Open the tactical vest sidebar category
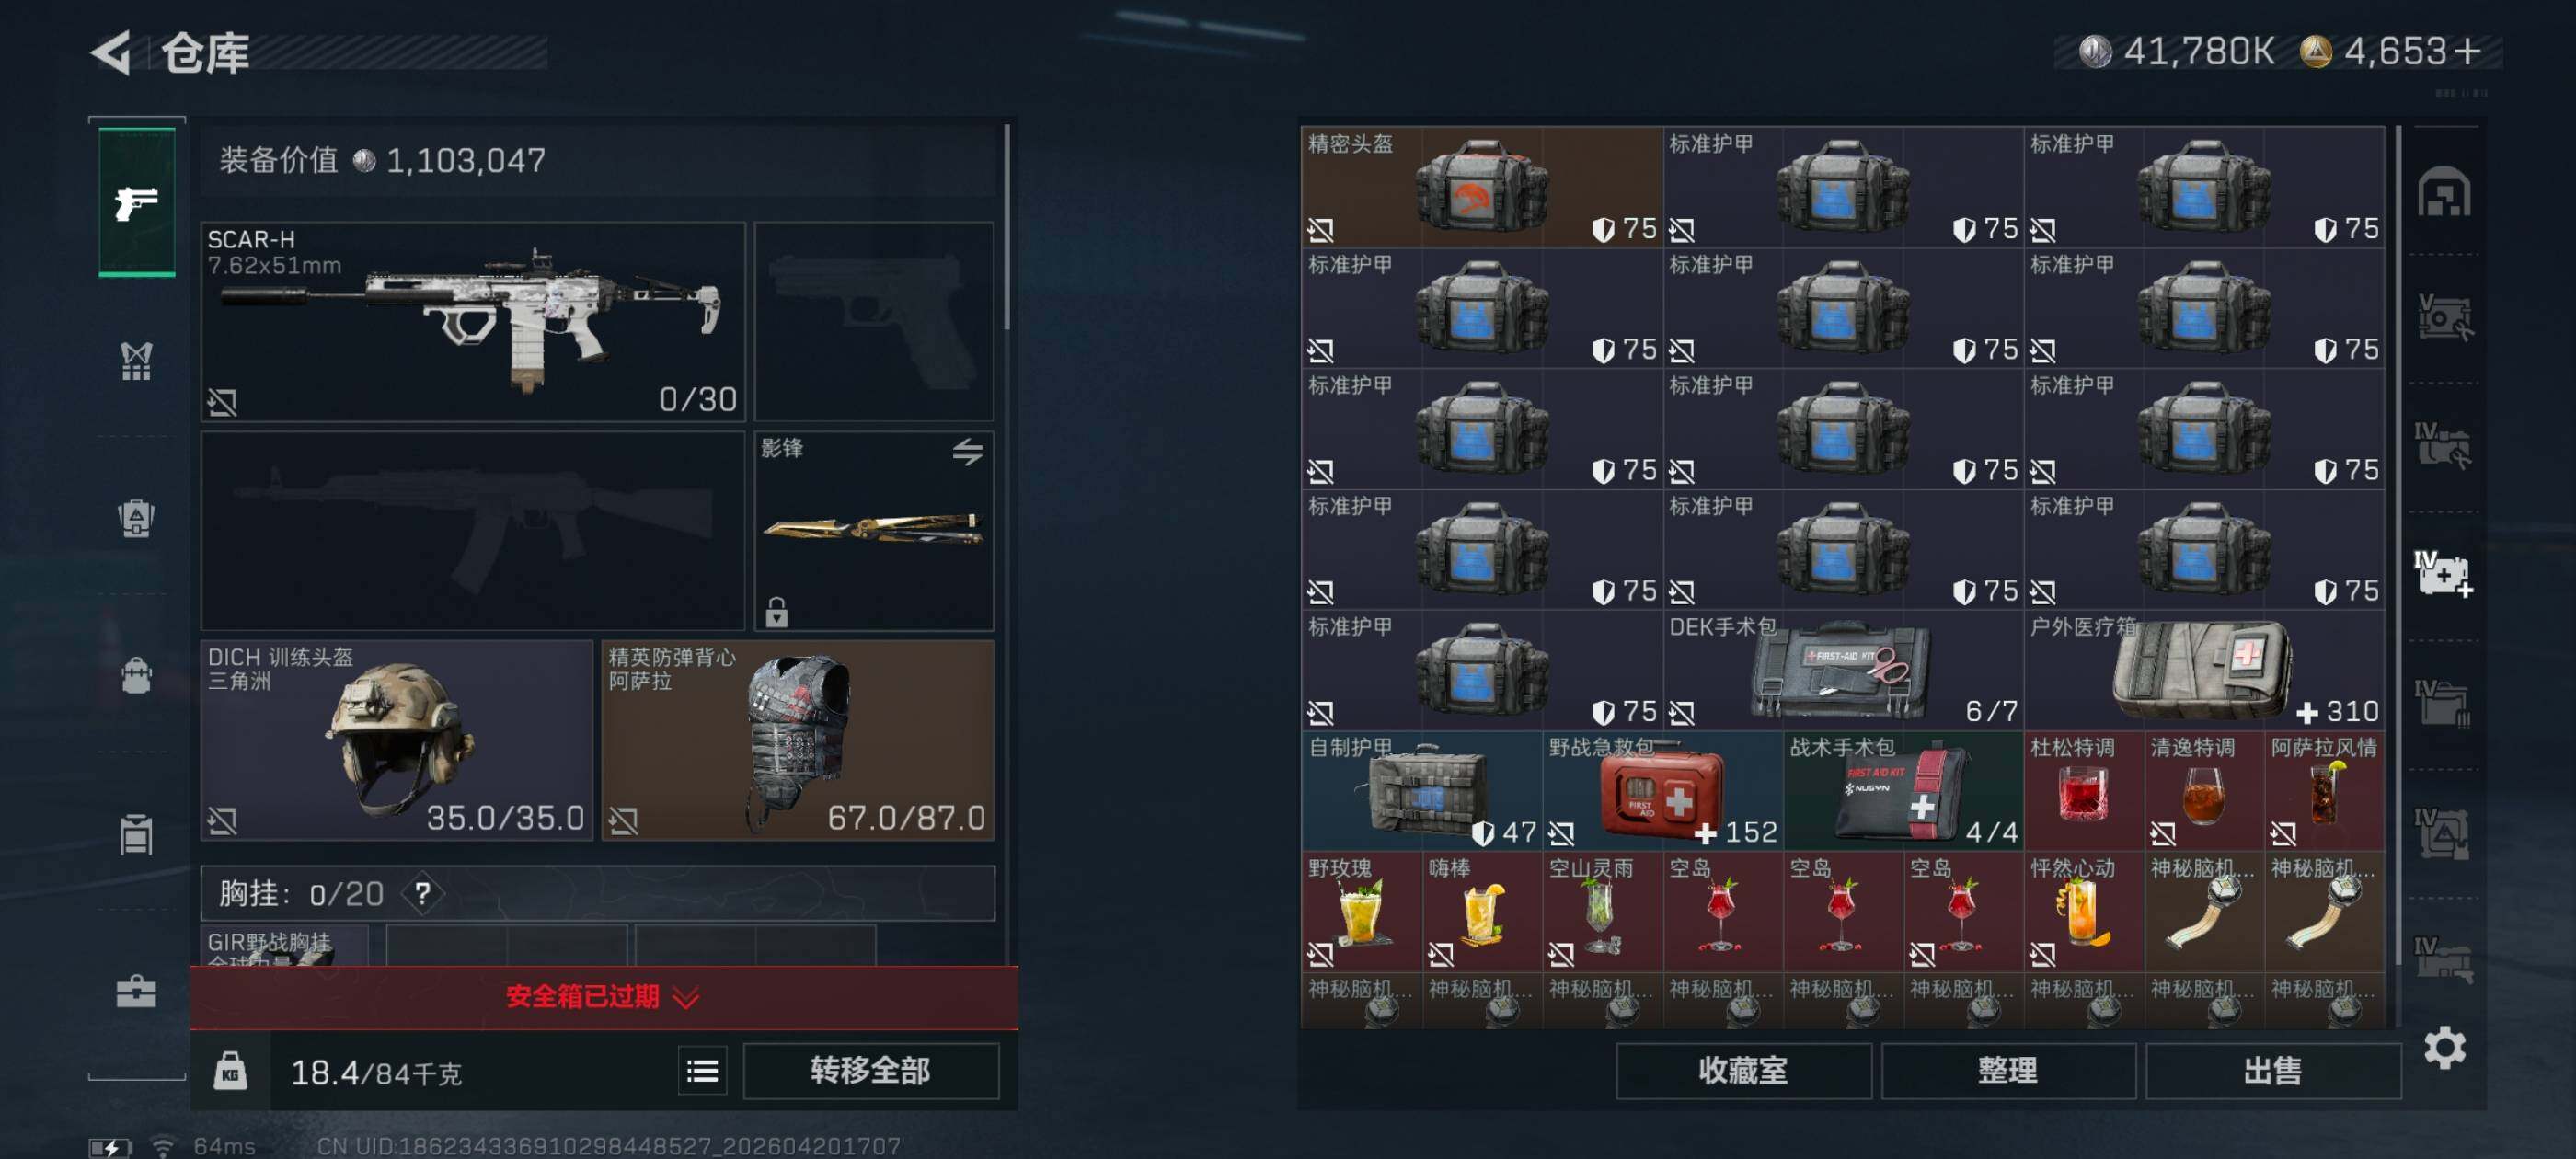 click(136, 361)
